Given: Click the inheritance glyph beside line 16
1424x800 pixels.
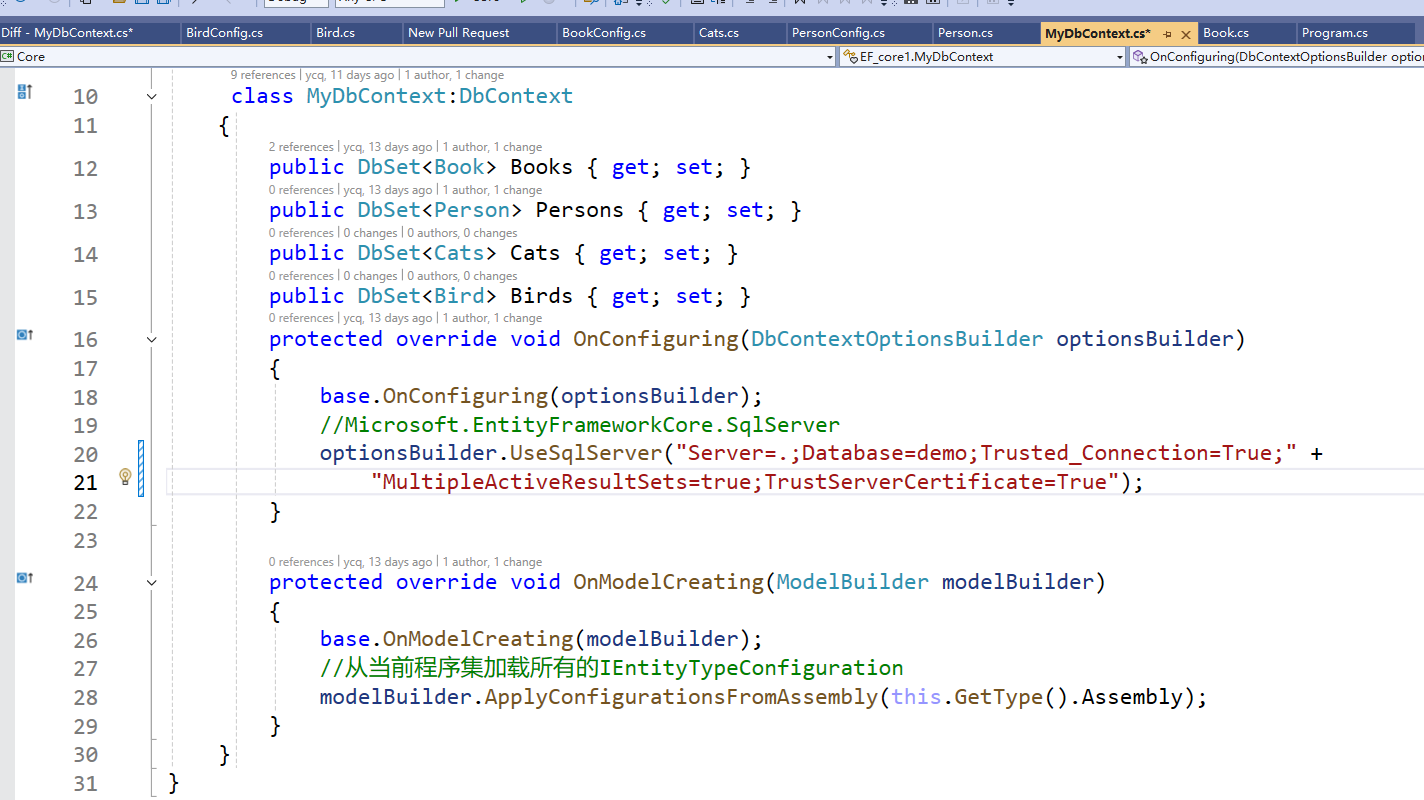Looking at the screenshot, I should click(x=24, y=334).
